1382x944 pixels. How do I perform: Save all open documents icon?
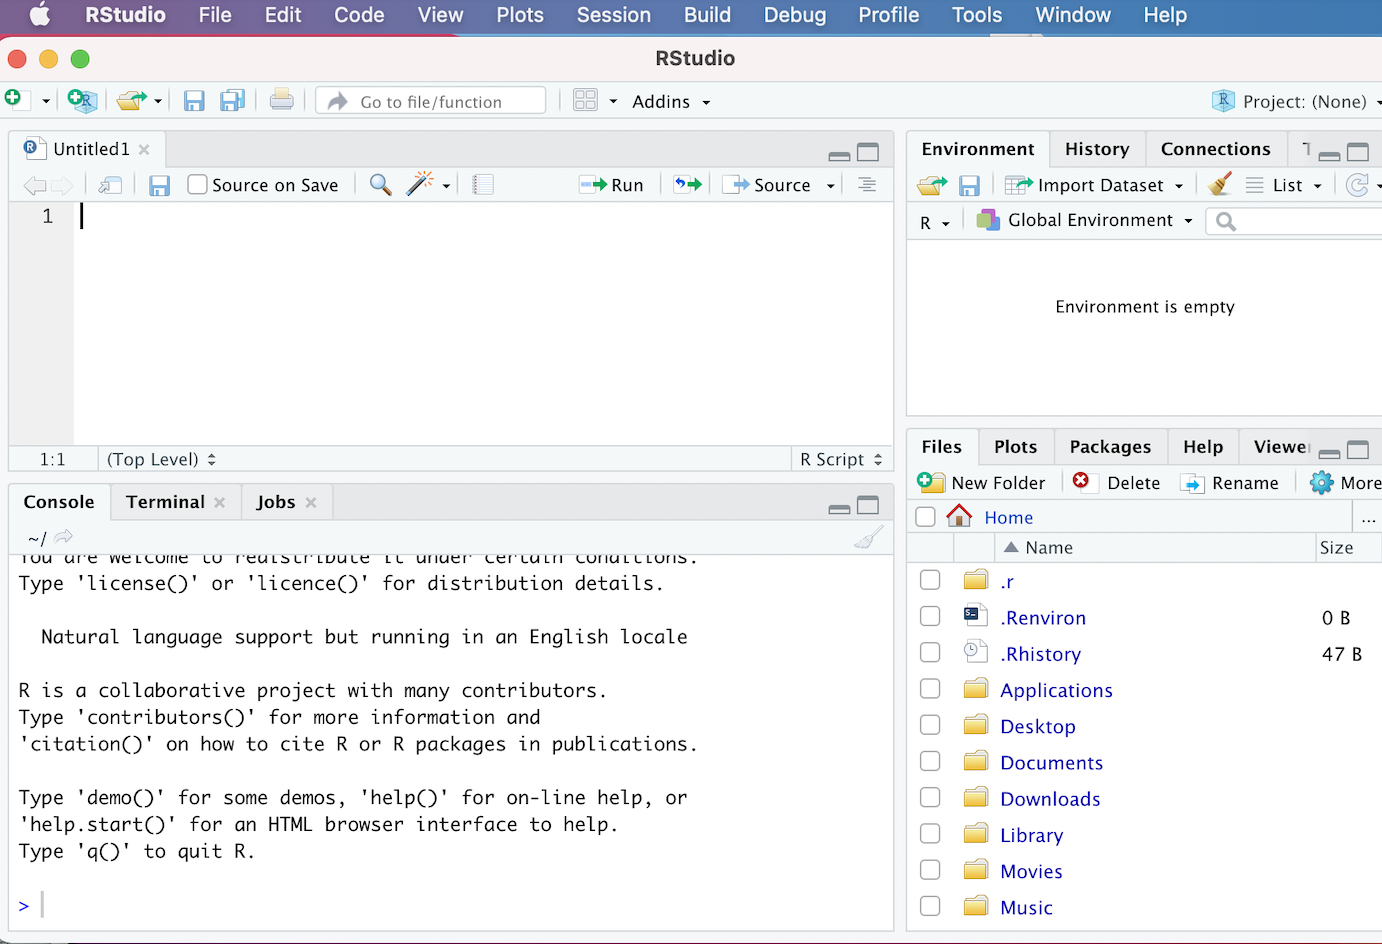[x=232, y=100]
